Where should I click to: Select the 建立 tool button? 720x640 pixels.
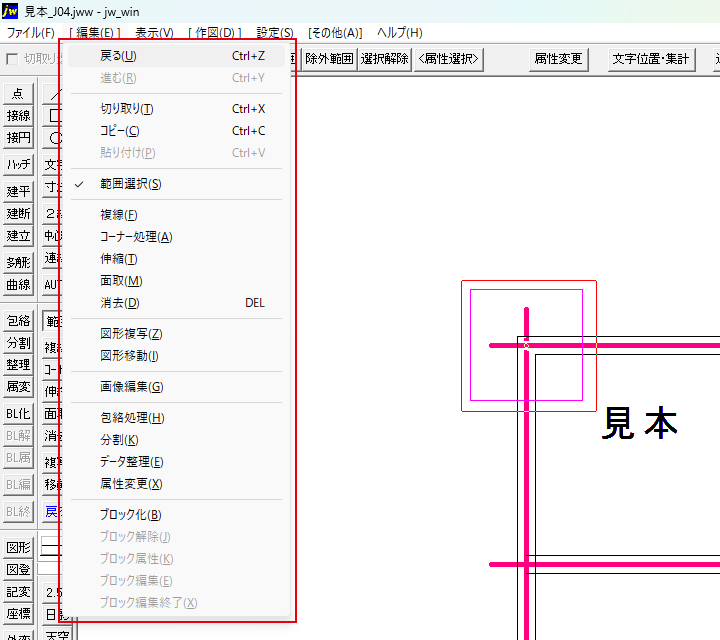[18, 236]
